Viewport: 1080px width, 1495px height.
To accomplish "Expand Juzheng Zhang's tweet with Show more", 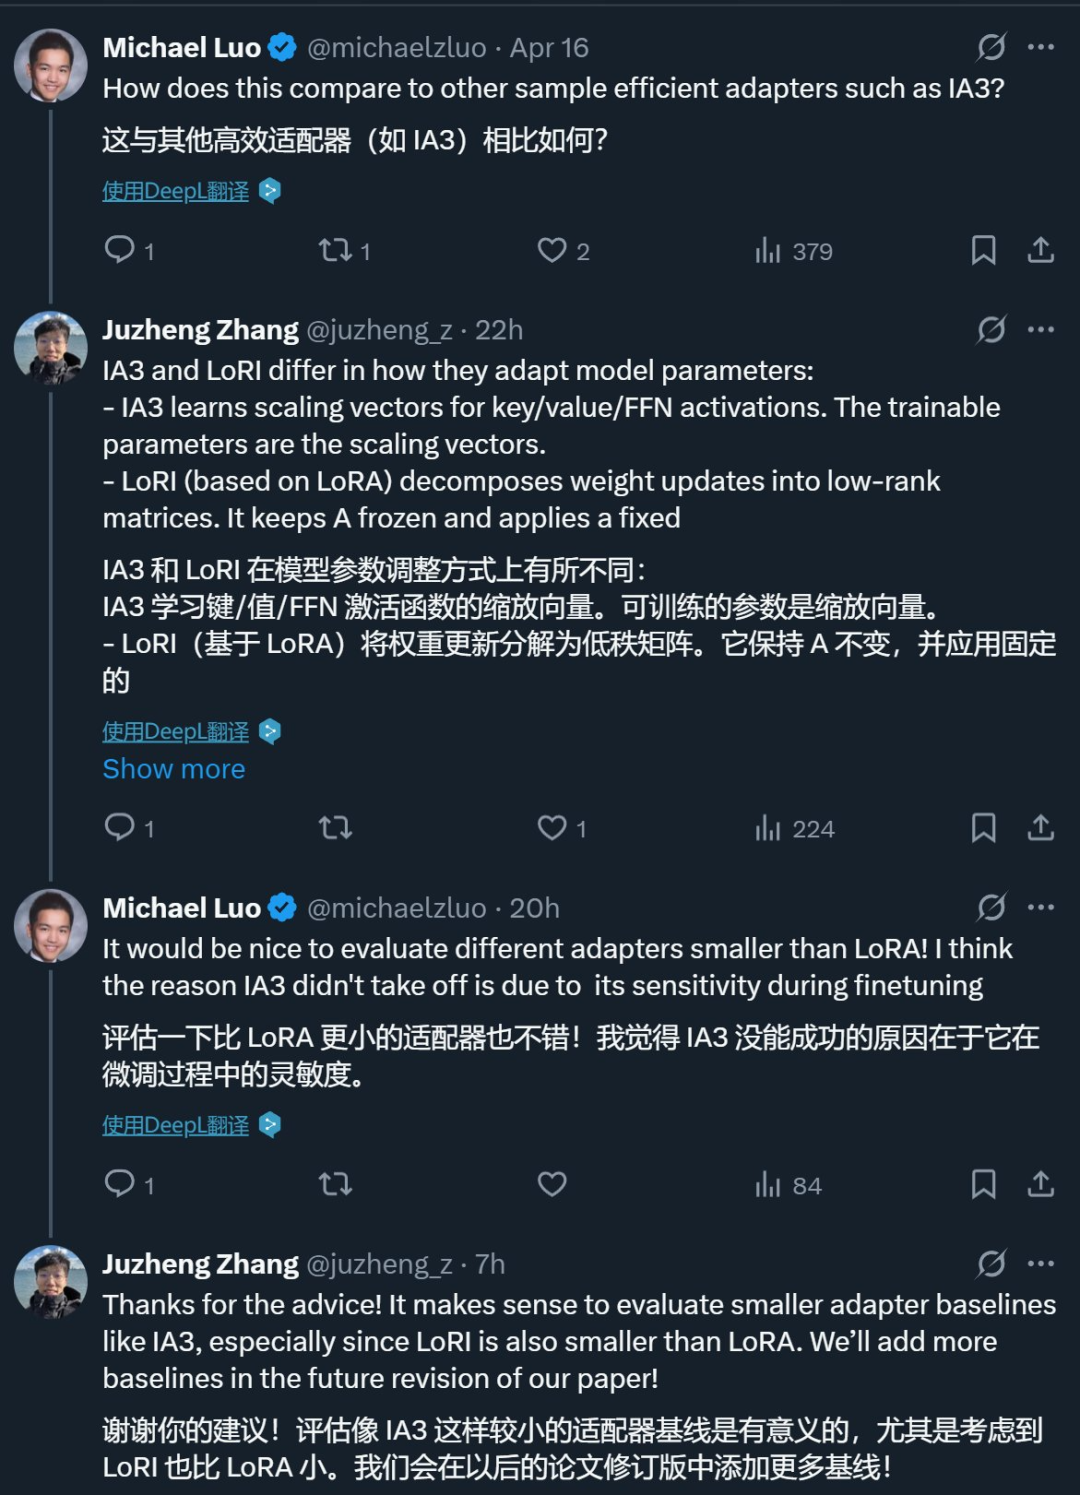I will (x=174, y=769).
